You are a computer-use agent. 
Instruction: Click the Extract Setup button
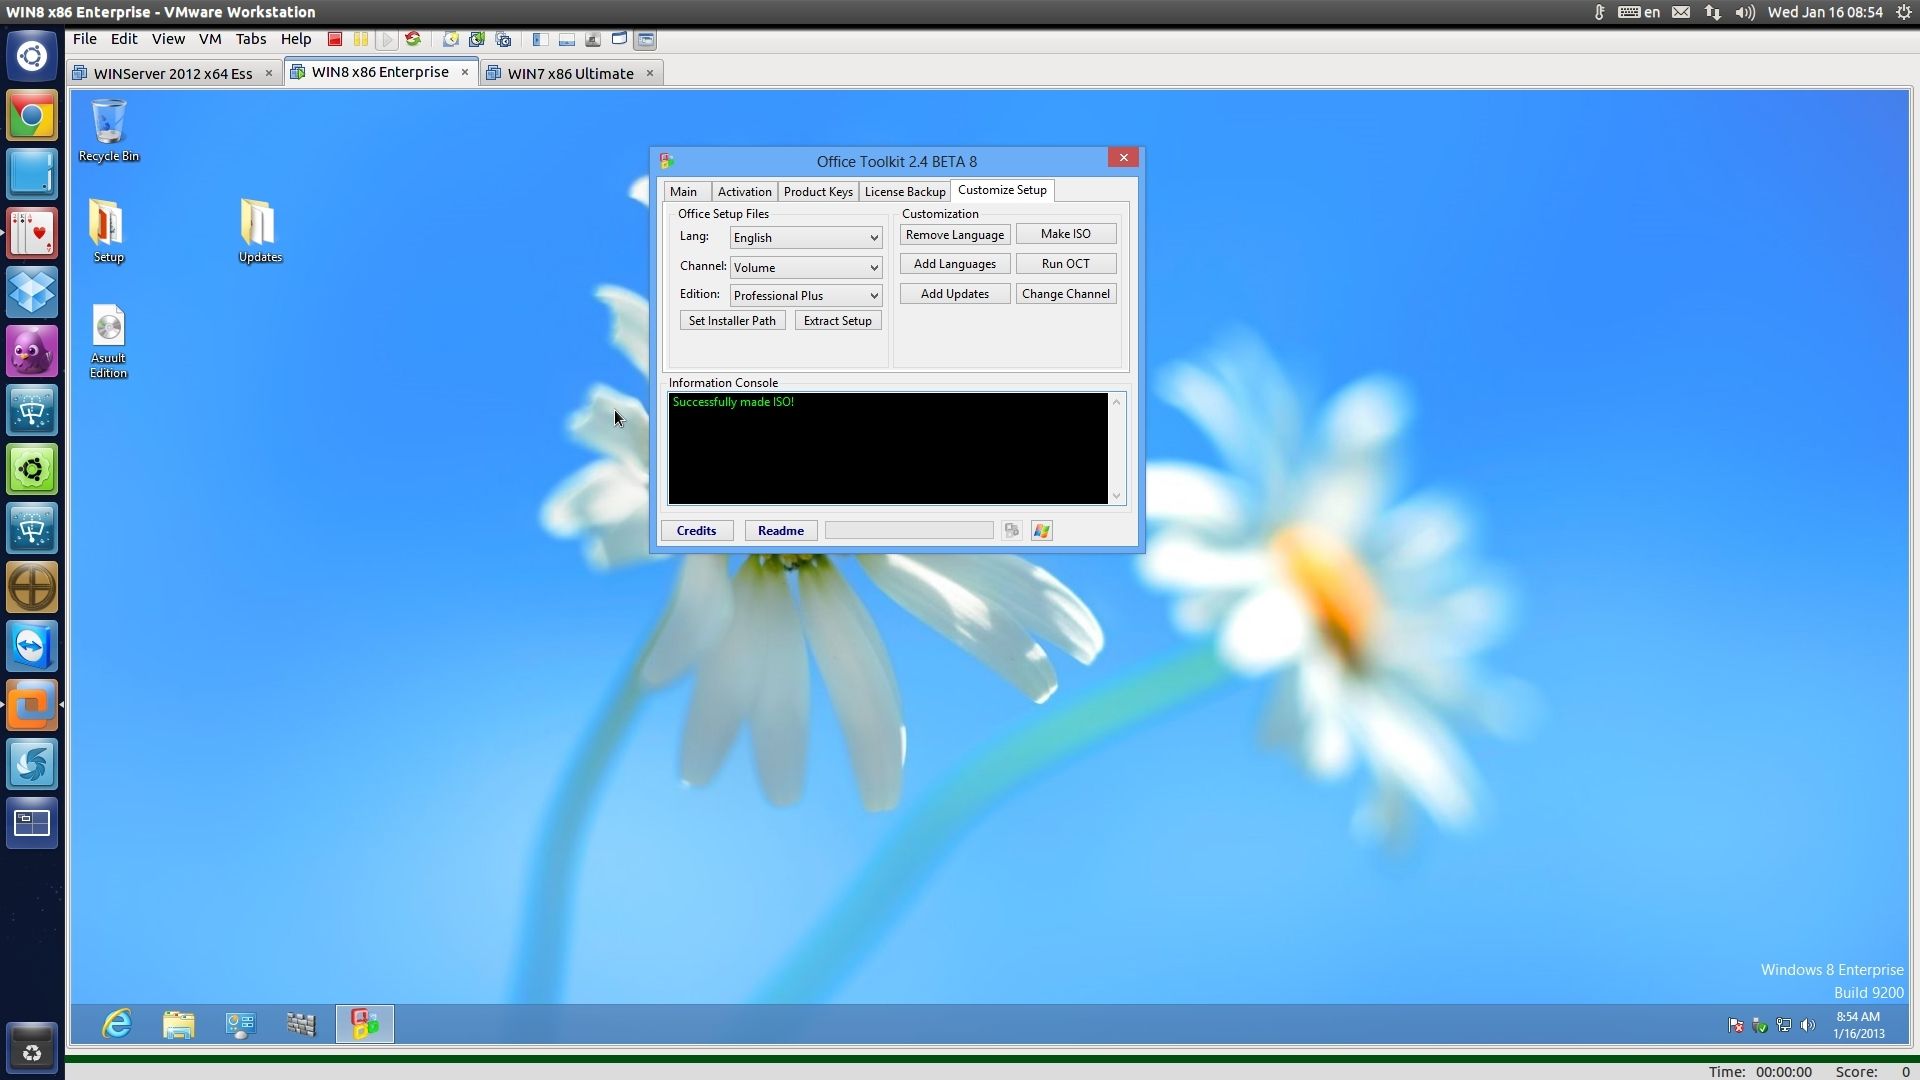(x=838, y=321)
